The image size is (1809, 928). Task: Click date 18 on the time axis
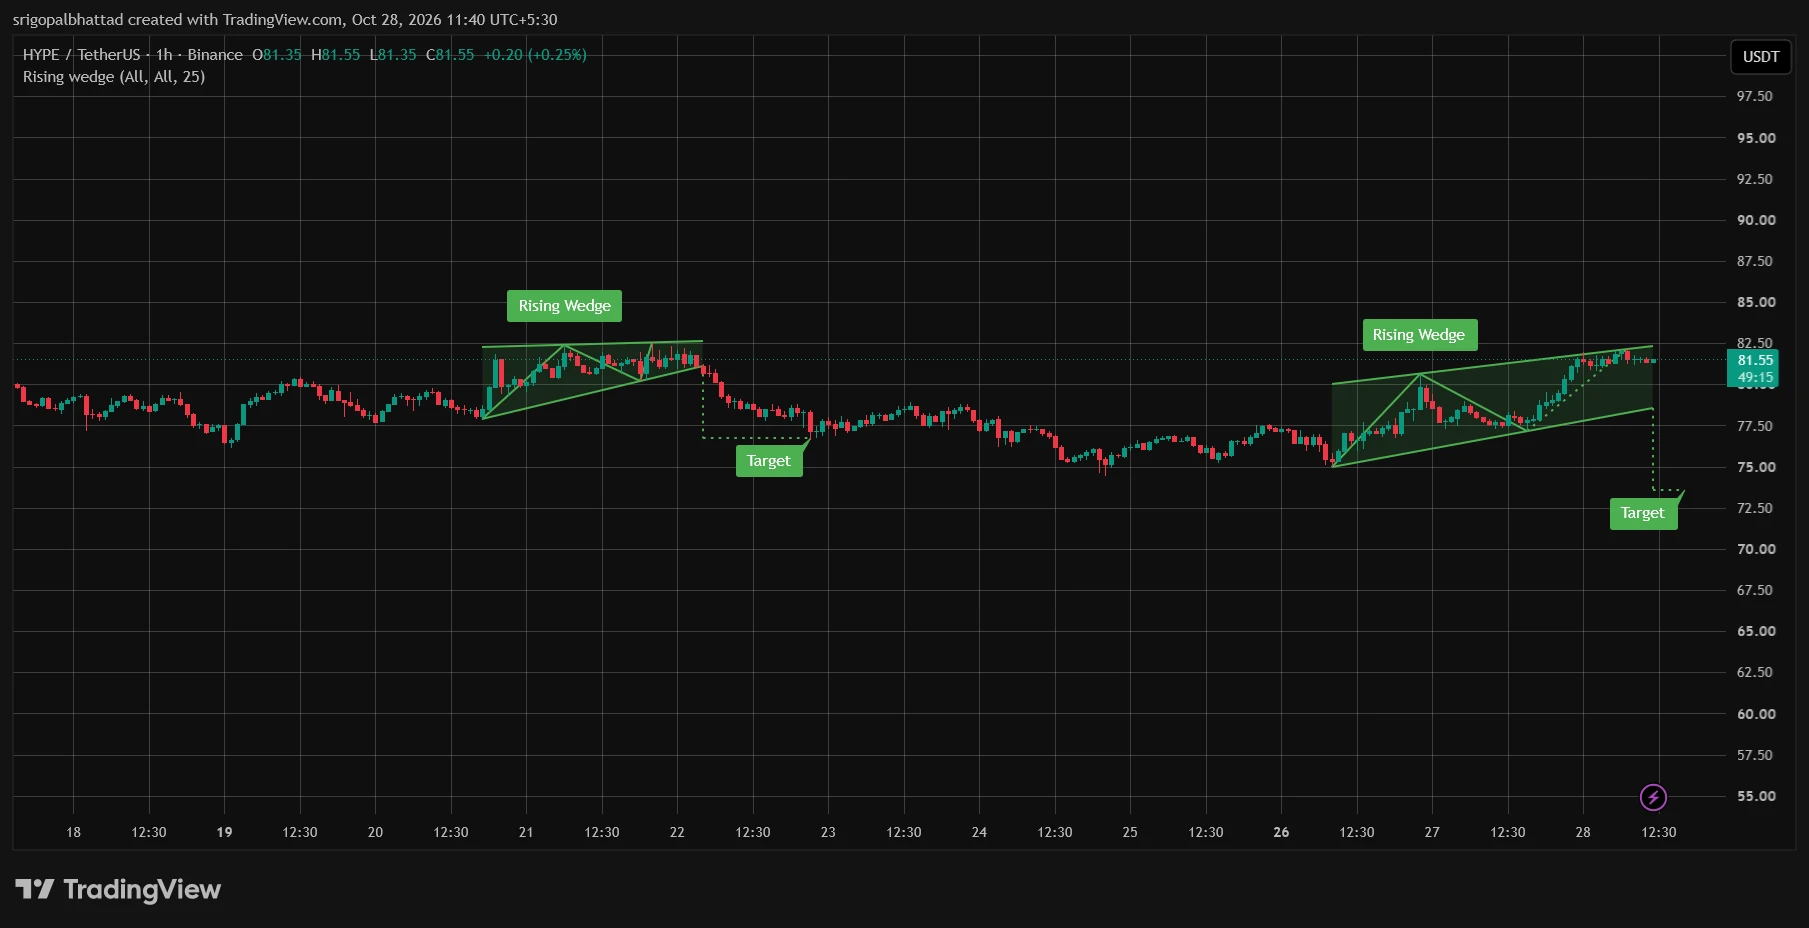pyautogui.click(x=73, y=832)
